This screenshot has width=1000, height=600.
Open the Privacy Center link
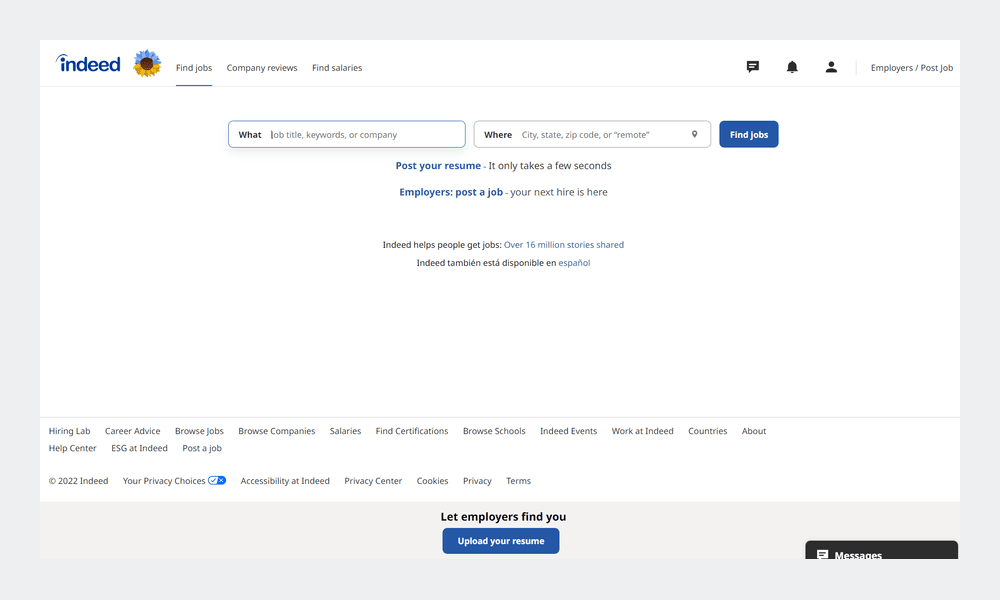point(373,481)
